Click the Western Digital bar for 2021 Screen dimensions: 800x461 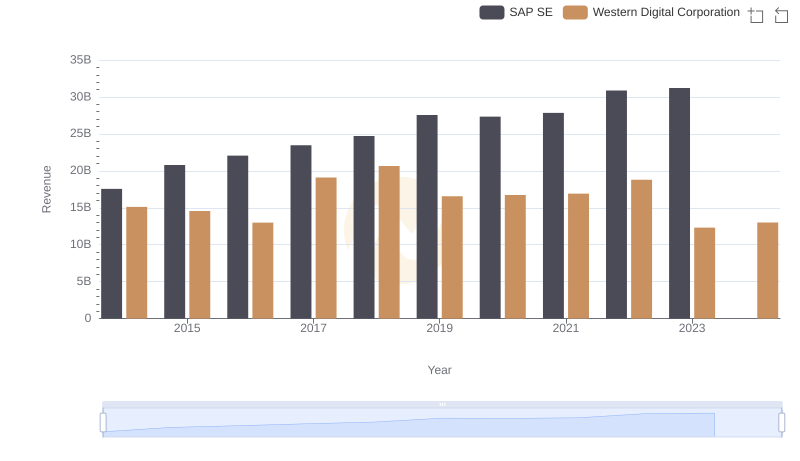[x=579, y=256]
